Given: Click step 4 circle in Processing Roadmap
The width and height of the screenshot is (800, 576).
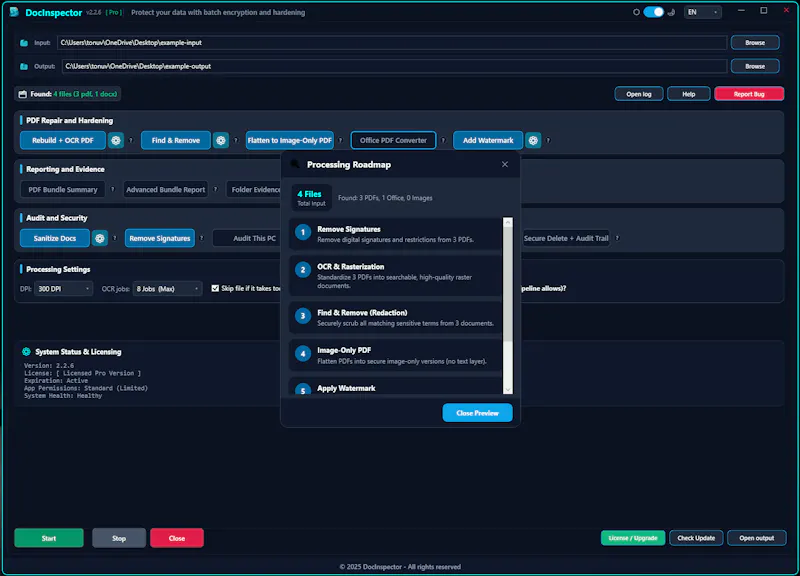Looking at the screenshot, I should (303, 354).
